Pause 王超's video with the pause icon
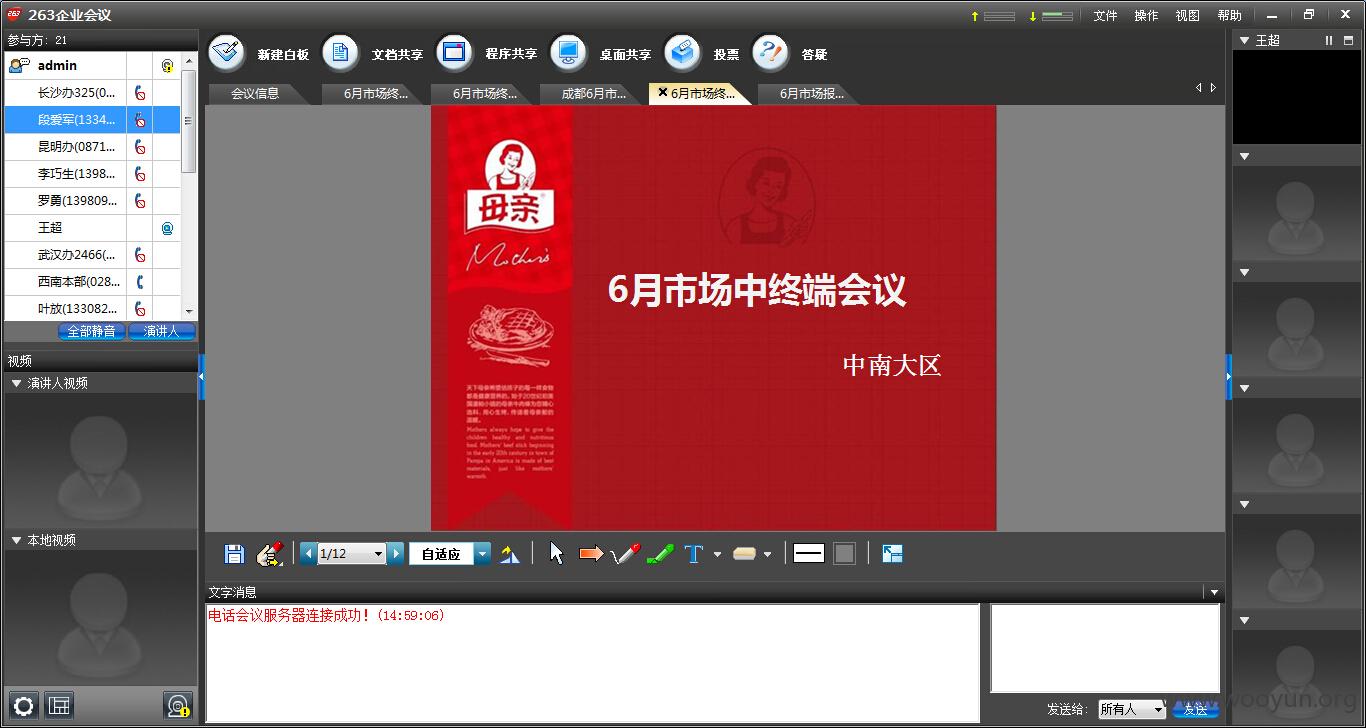 pos(1329,40)
